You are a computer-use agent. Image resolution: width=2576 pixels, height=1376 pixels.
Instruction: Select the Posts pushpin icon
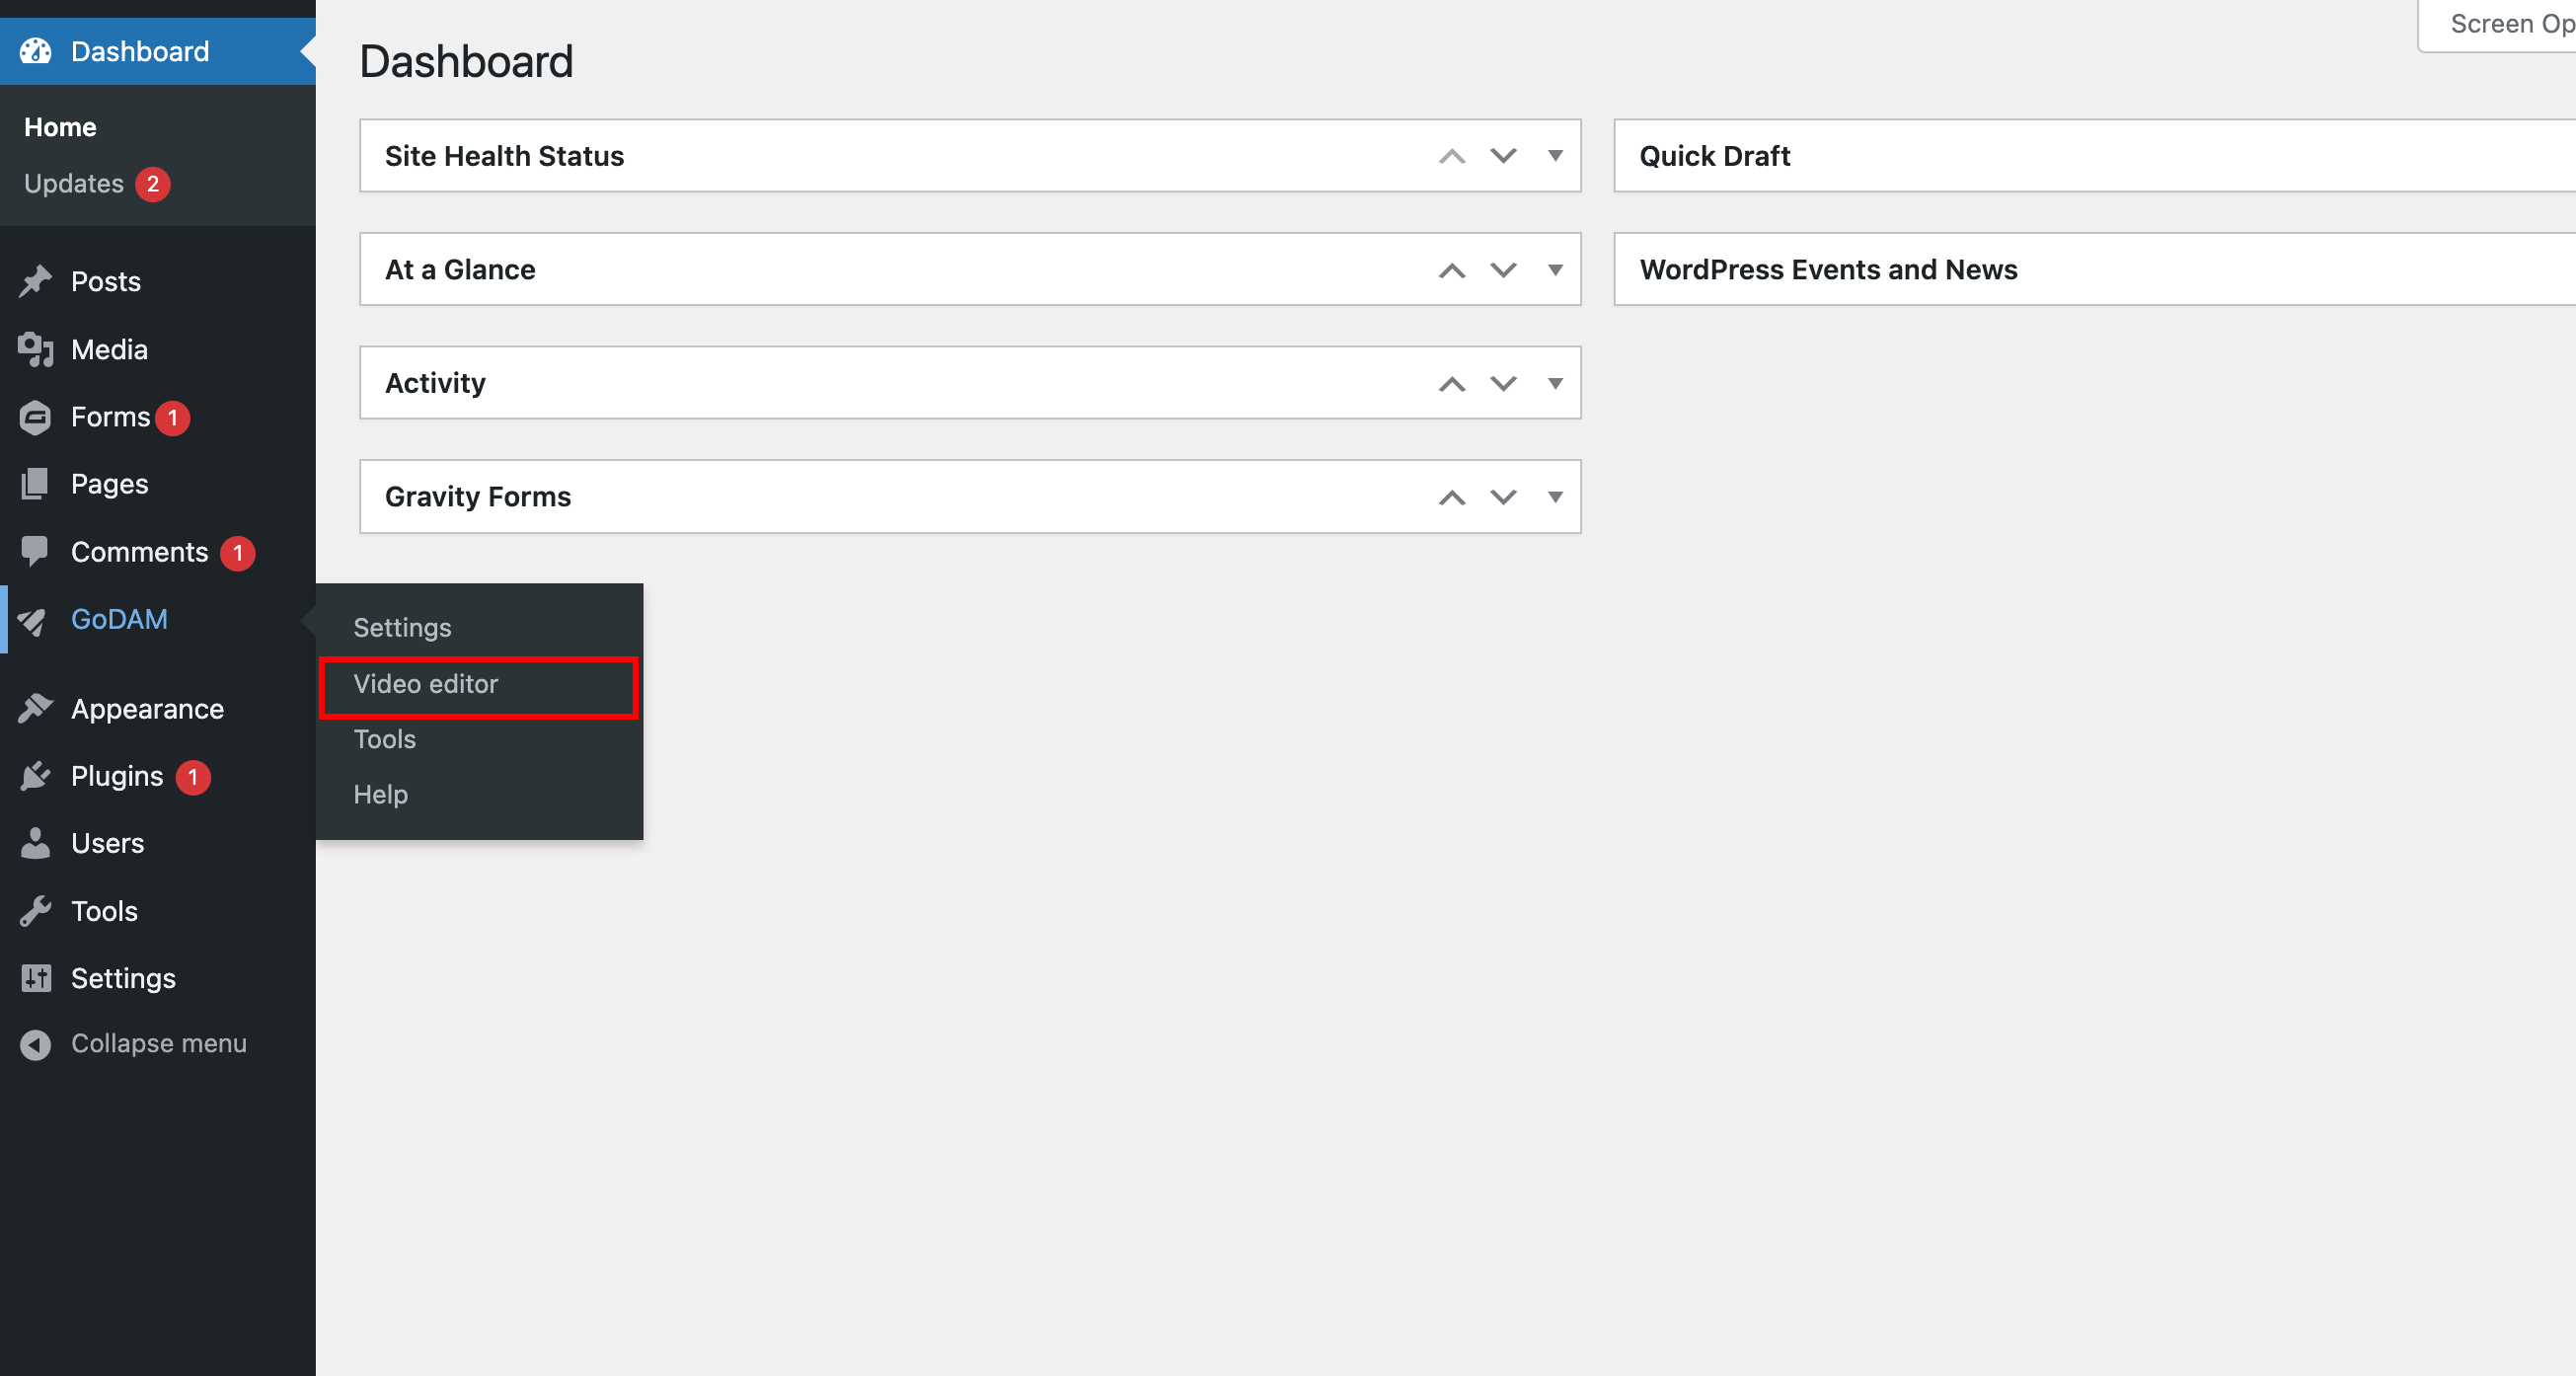tap(34, 281)
